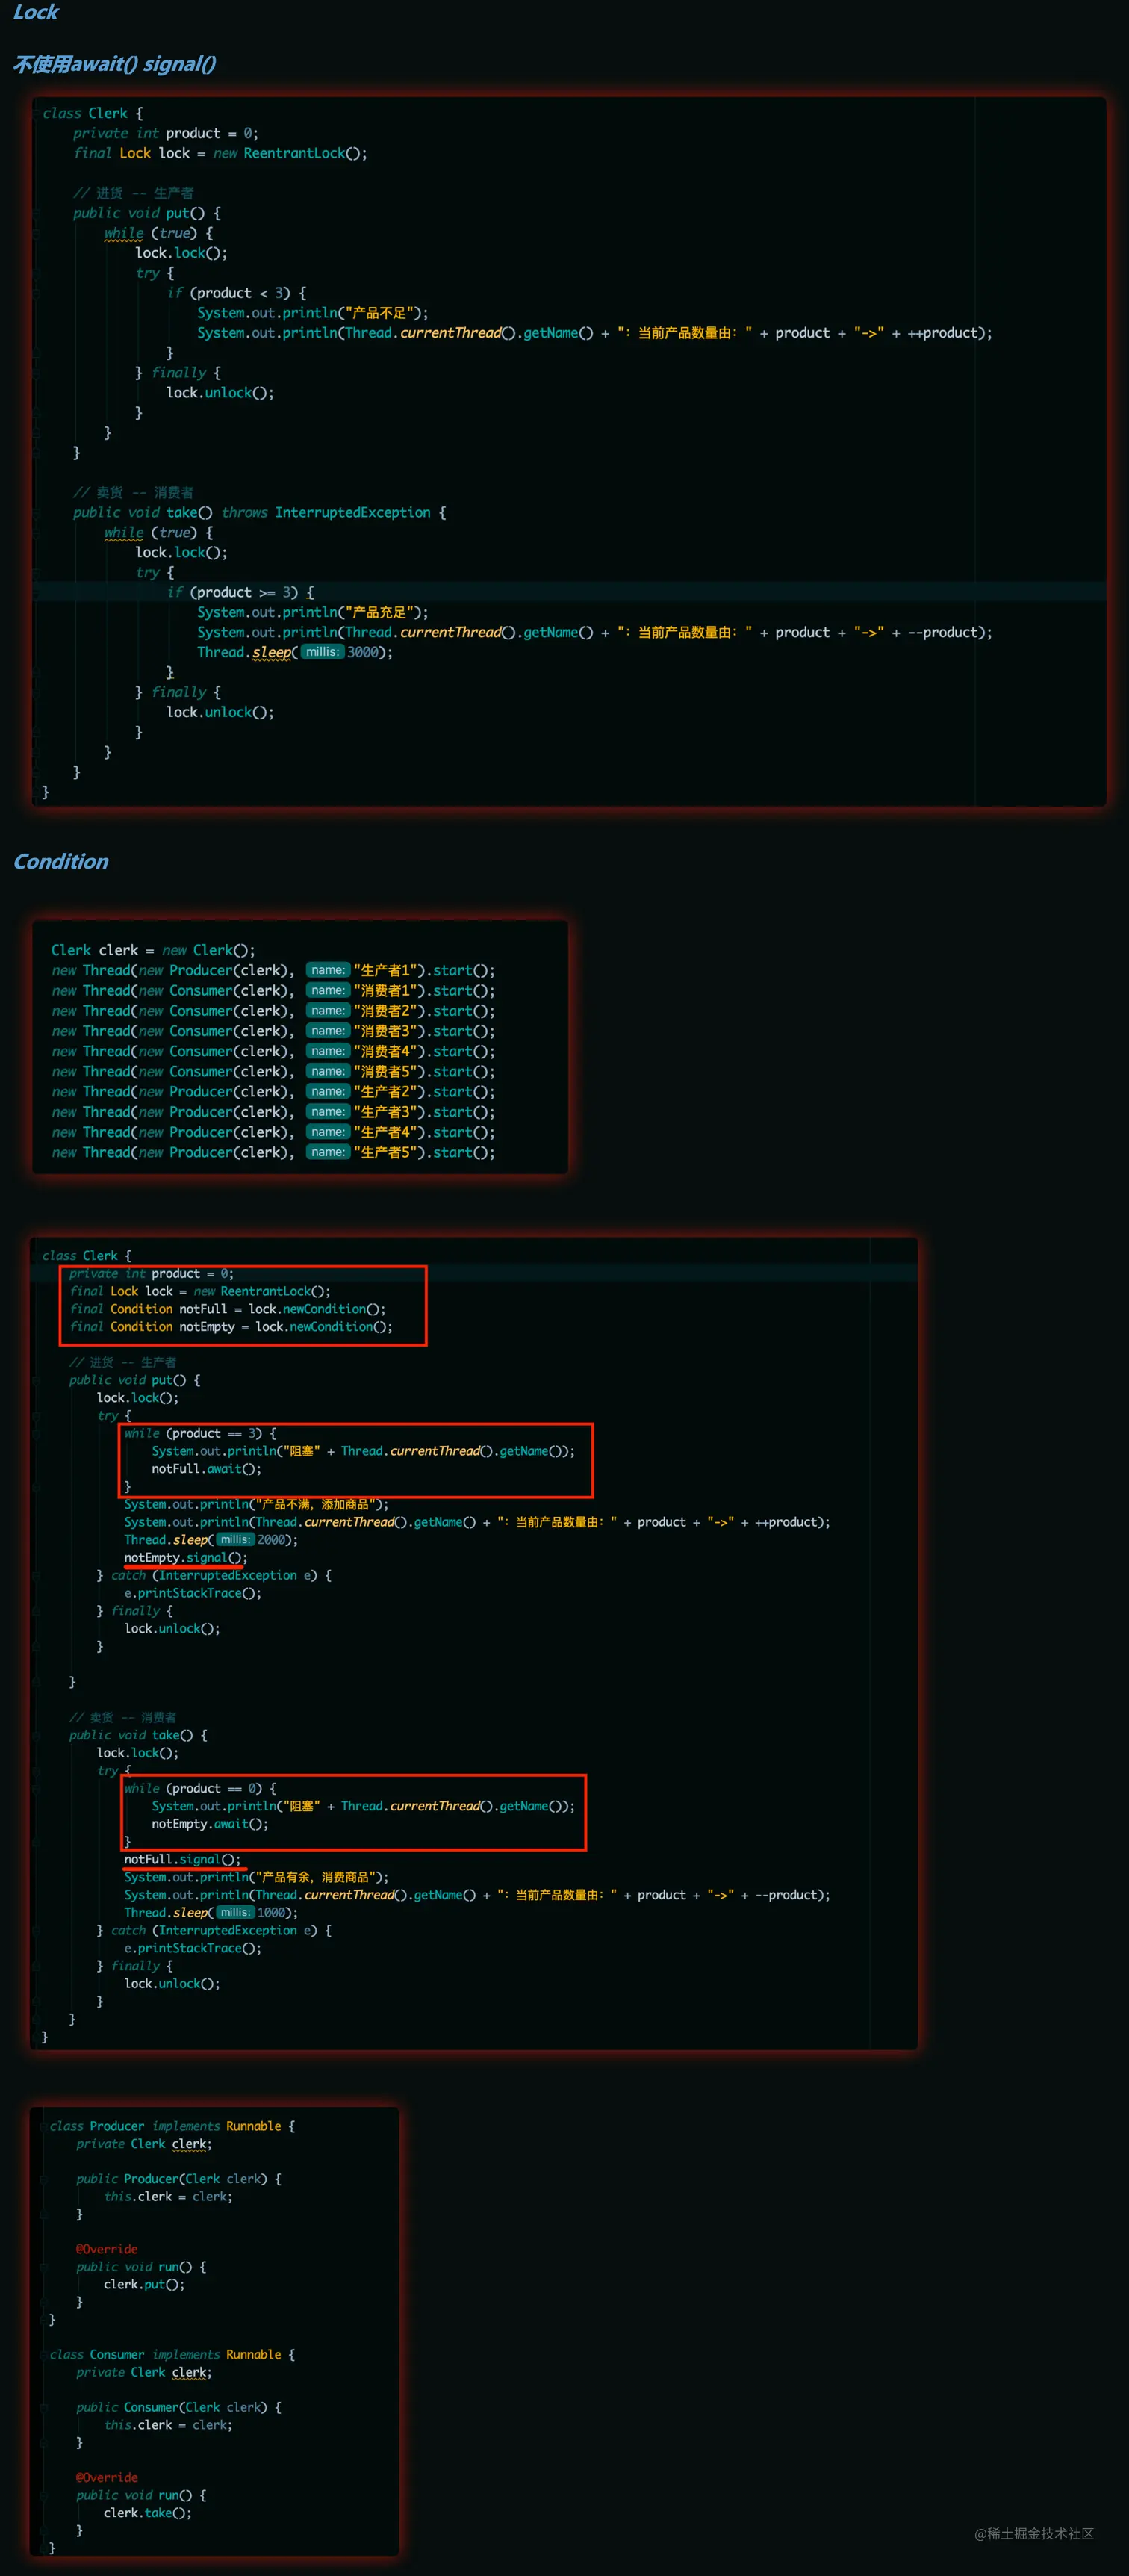Screen dimensions: 1129x2576
Task: Click "class Producer implements Runnable {" line
Action: click(x=172, y=2126)
